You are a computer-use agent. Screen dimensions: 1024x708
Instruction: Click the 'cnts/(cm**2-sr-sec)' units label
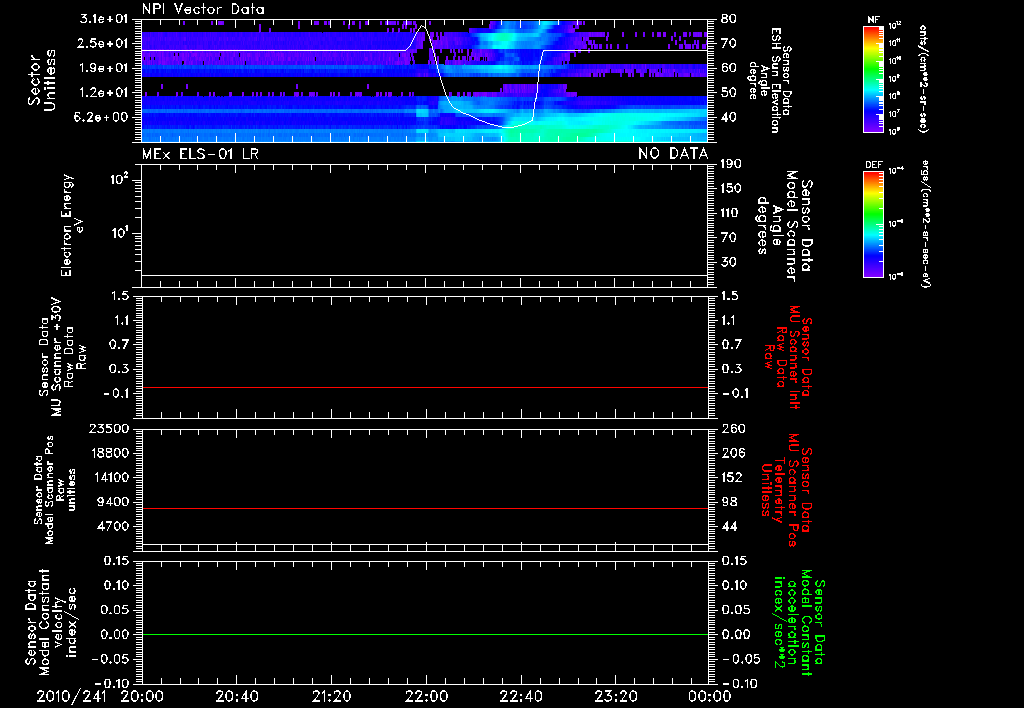pyautogui.click(x=923, y=79)
